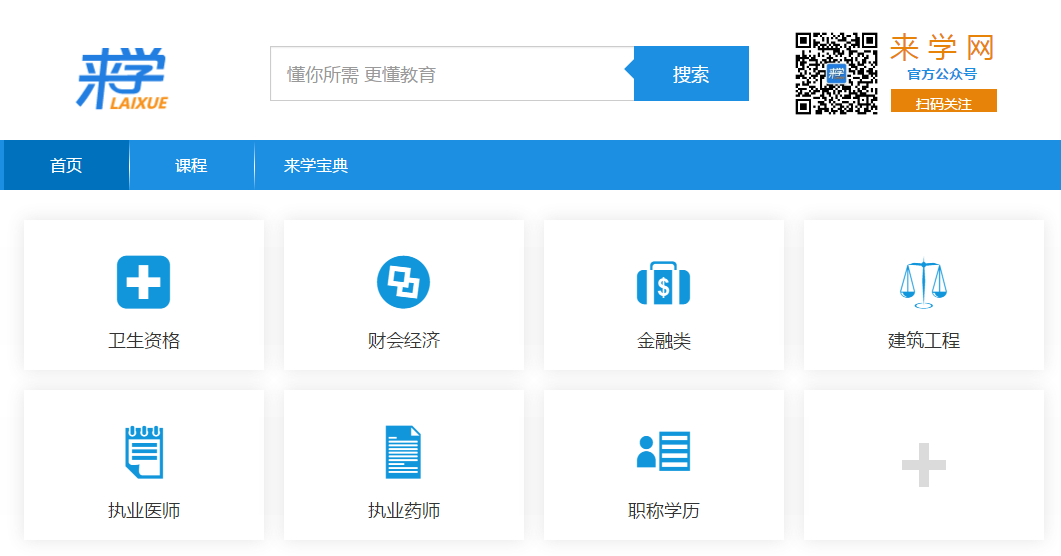
Task: Open the 财会经济 category label
Action: pyautogui.click(x=404, y=340)
